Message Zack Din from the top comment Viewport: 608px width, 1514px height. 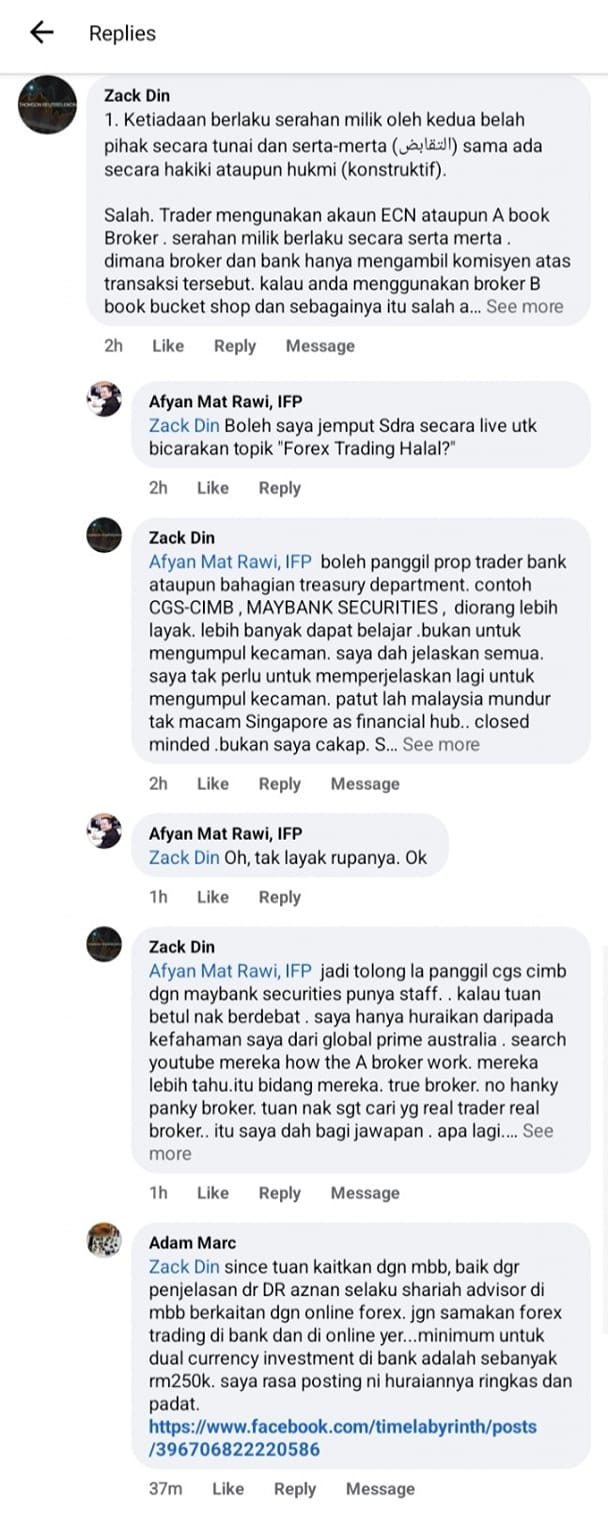point(320,346)
